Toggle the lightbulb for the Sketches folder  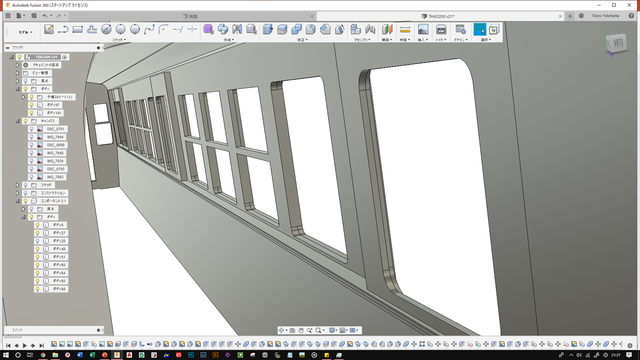click(25, 185)
